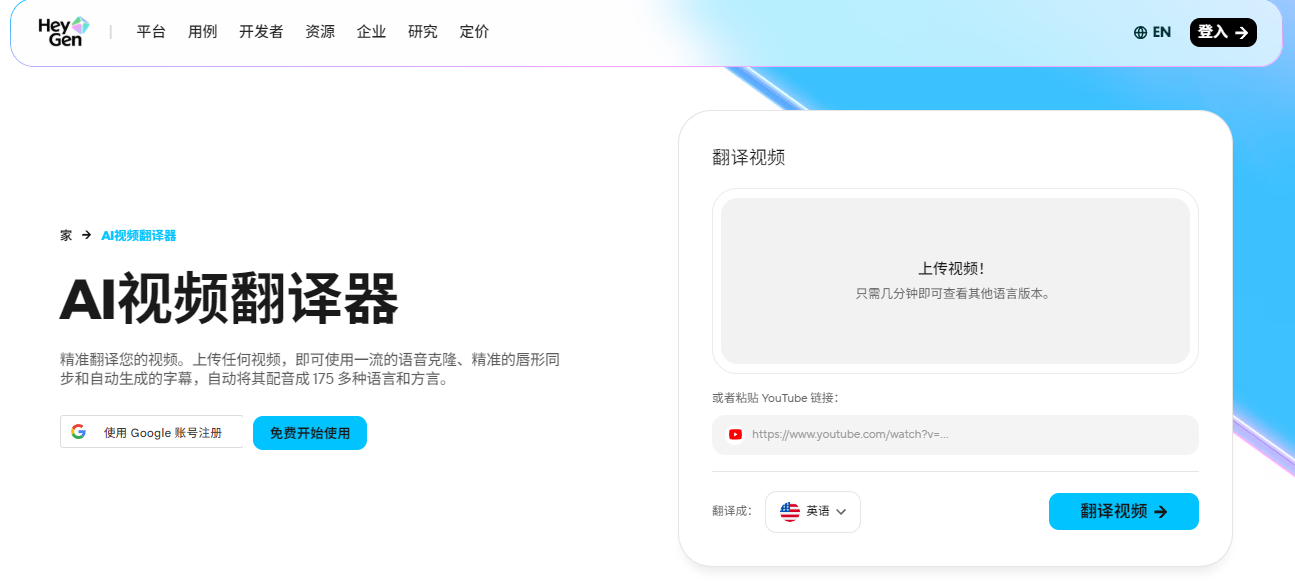Open the 用例 menu
Viewport: 1295px width, 583px height.
click(x=202, y=32)
